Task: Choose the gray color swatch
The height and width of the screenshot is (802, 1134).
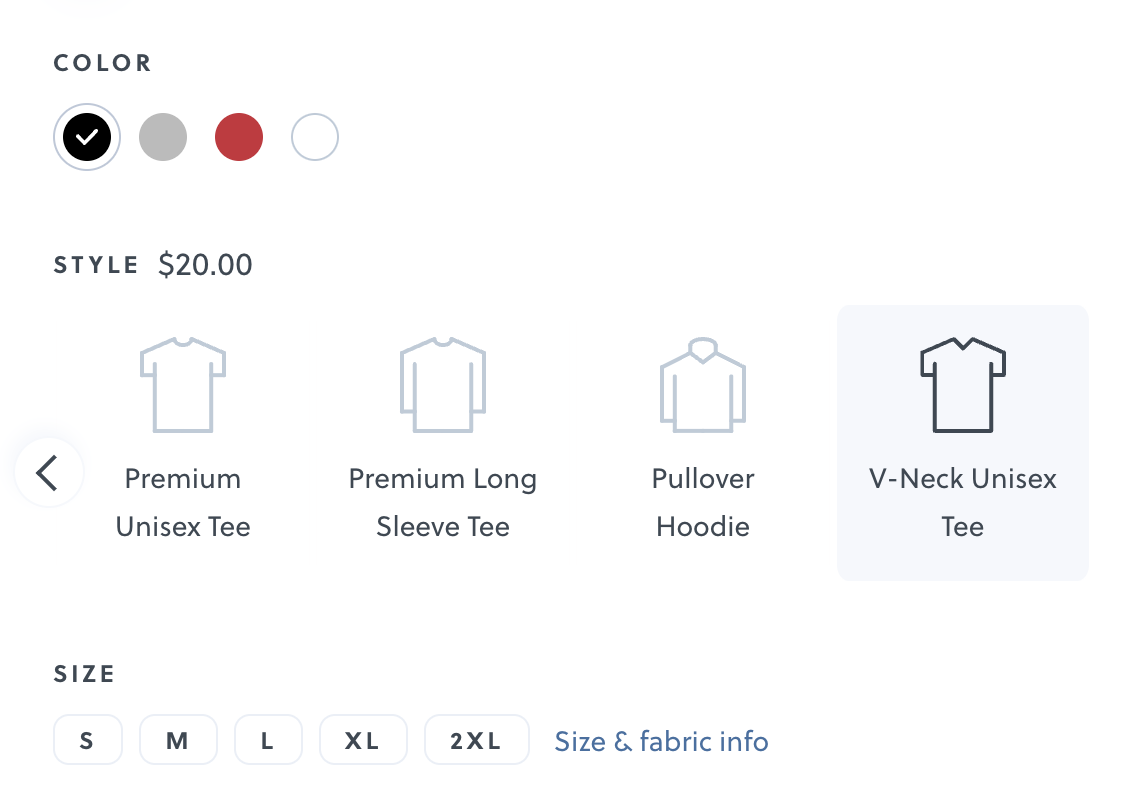Action: [163, 137]
